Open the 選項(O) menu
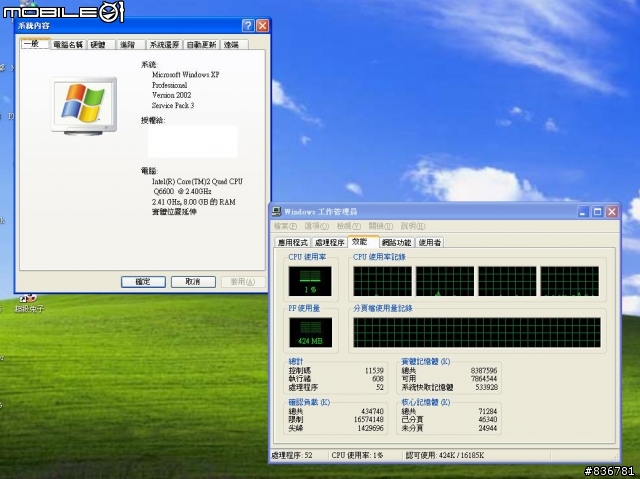Image resolution: width=640 pixels, height=479 pixels. [317, 226]
